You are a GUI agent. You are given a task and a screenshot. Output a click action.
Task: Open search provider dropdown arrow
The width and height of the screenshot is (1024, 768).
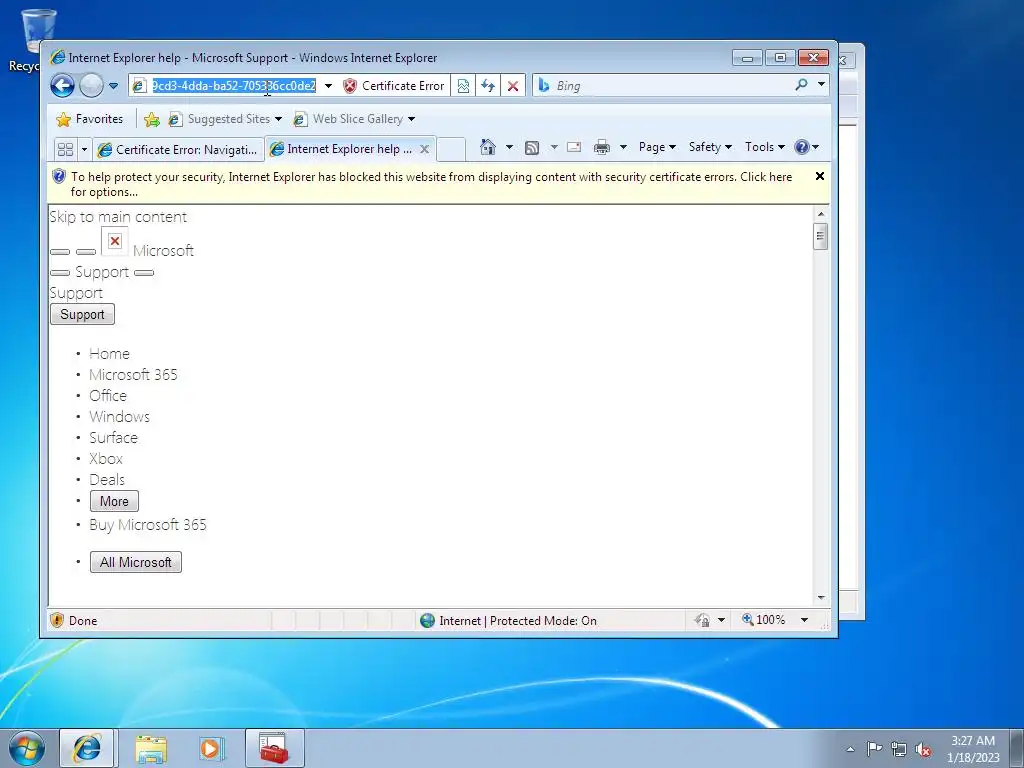pyautogui.click(x=821, y=85)
